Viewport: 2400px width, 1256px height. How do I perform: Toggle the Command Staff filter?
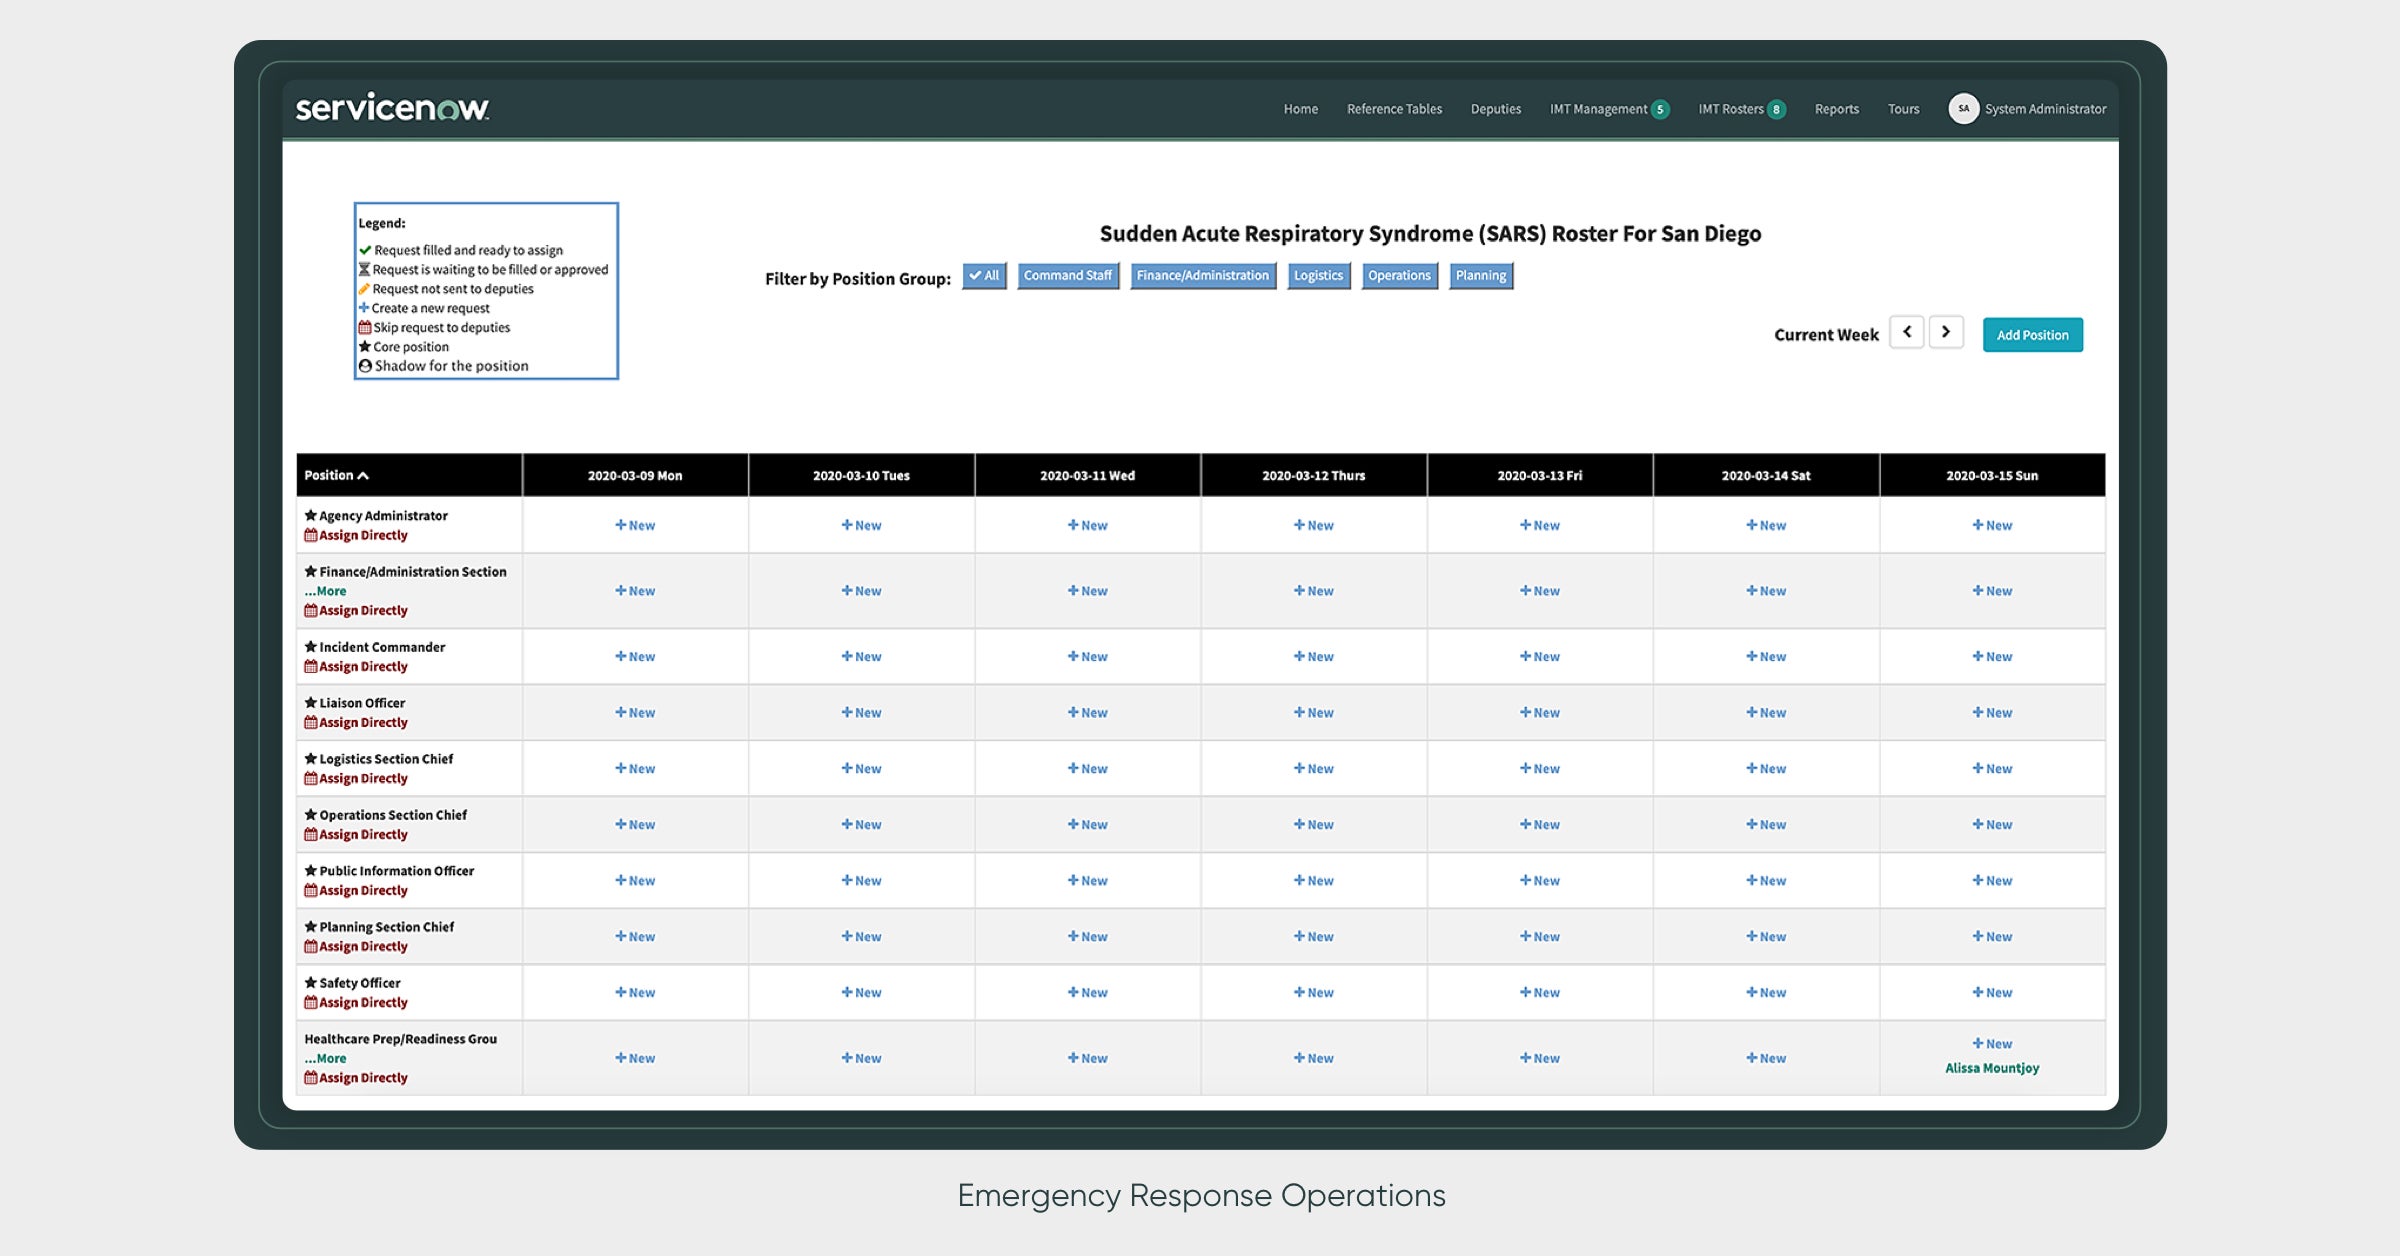pos(1067,276)
